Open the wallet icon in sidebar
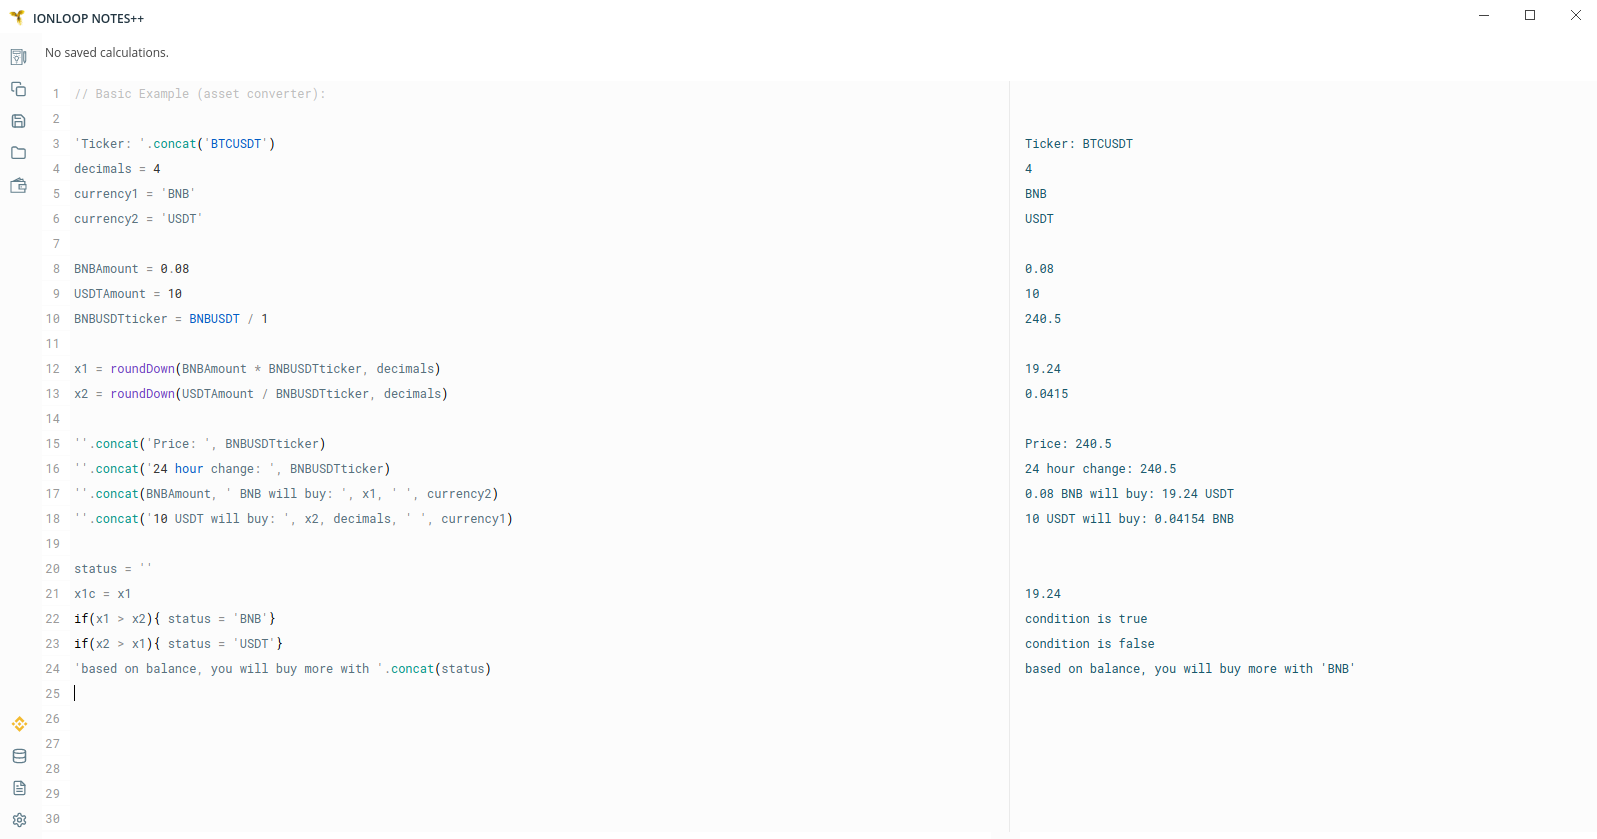The image size is (1597, 839). 18,186
